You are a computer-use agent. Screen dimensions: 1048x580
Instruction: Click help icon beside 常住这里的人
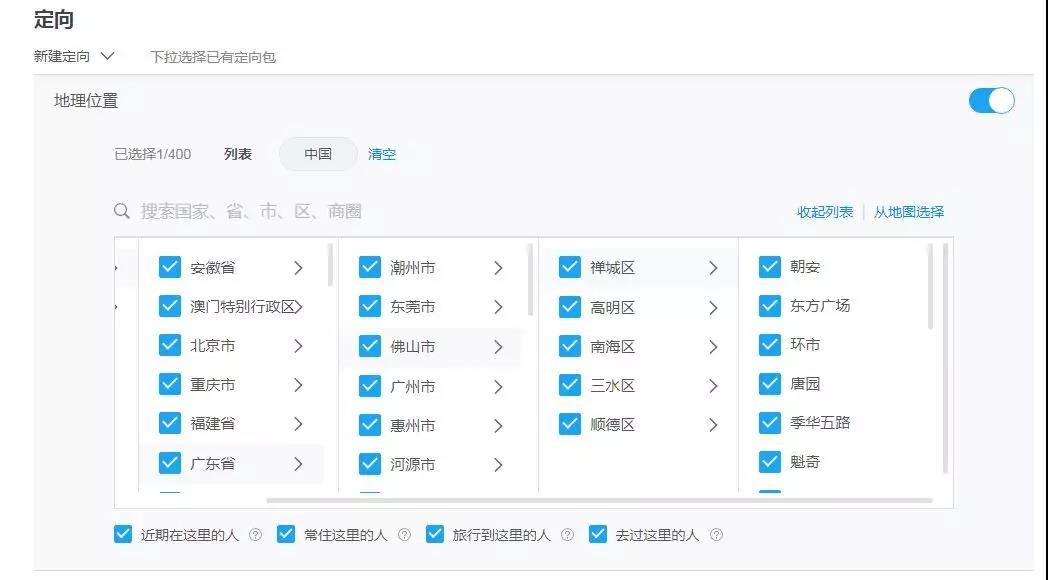tap(404, 535)
